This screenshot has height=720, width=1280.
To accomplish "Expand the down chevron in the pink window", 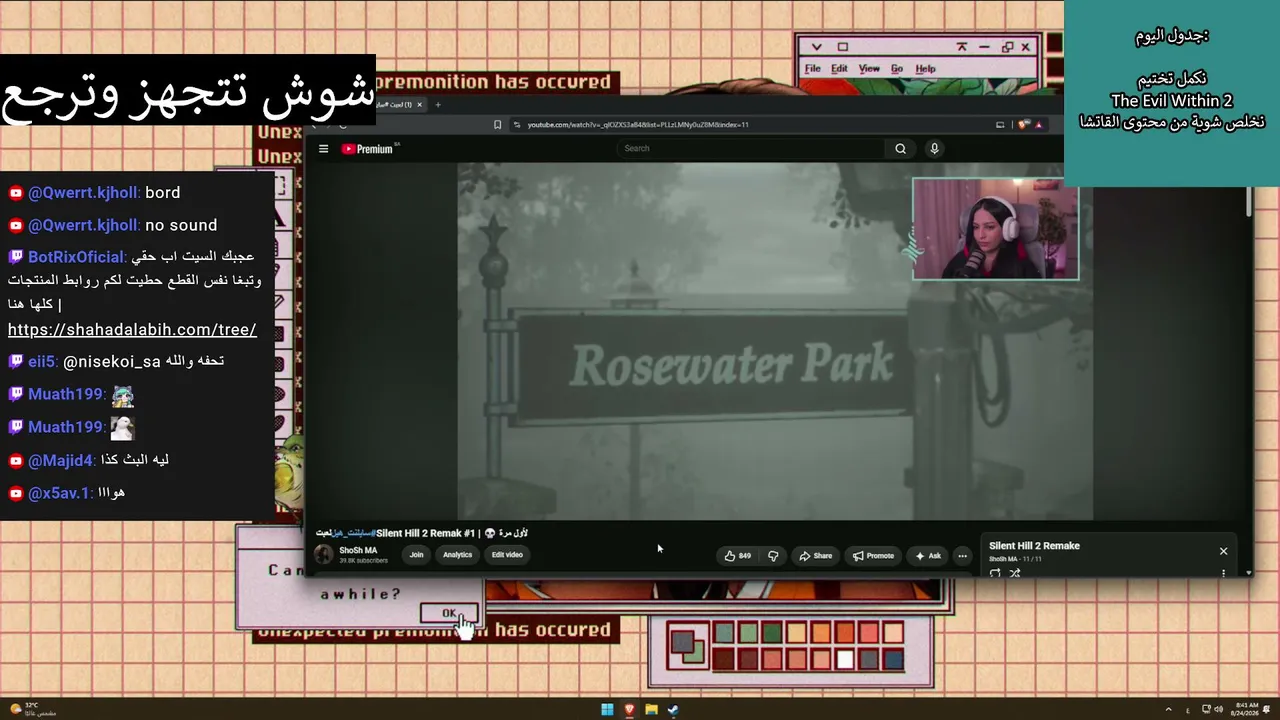I will tap(816, 47).
